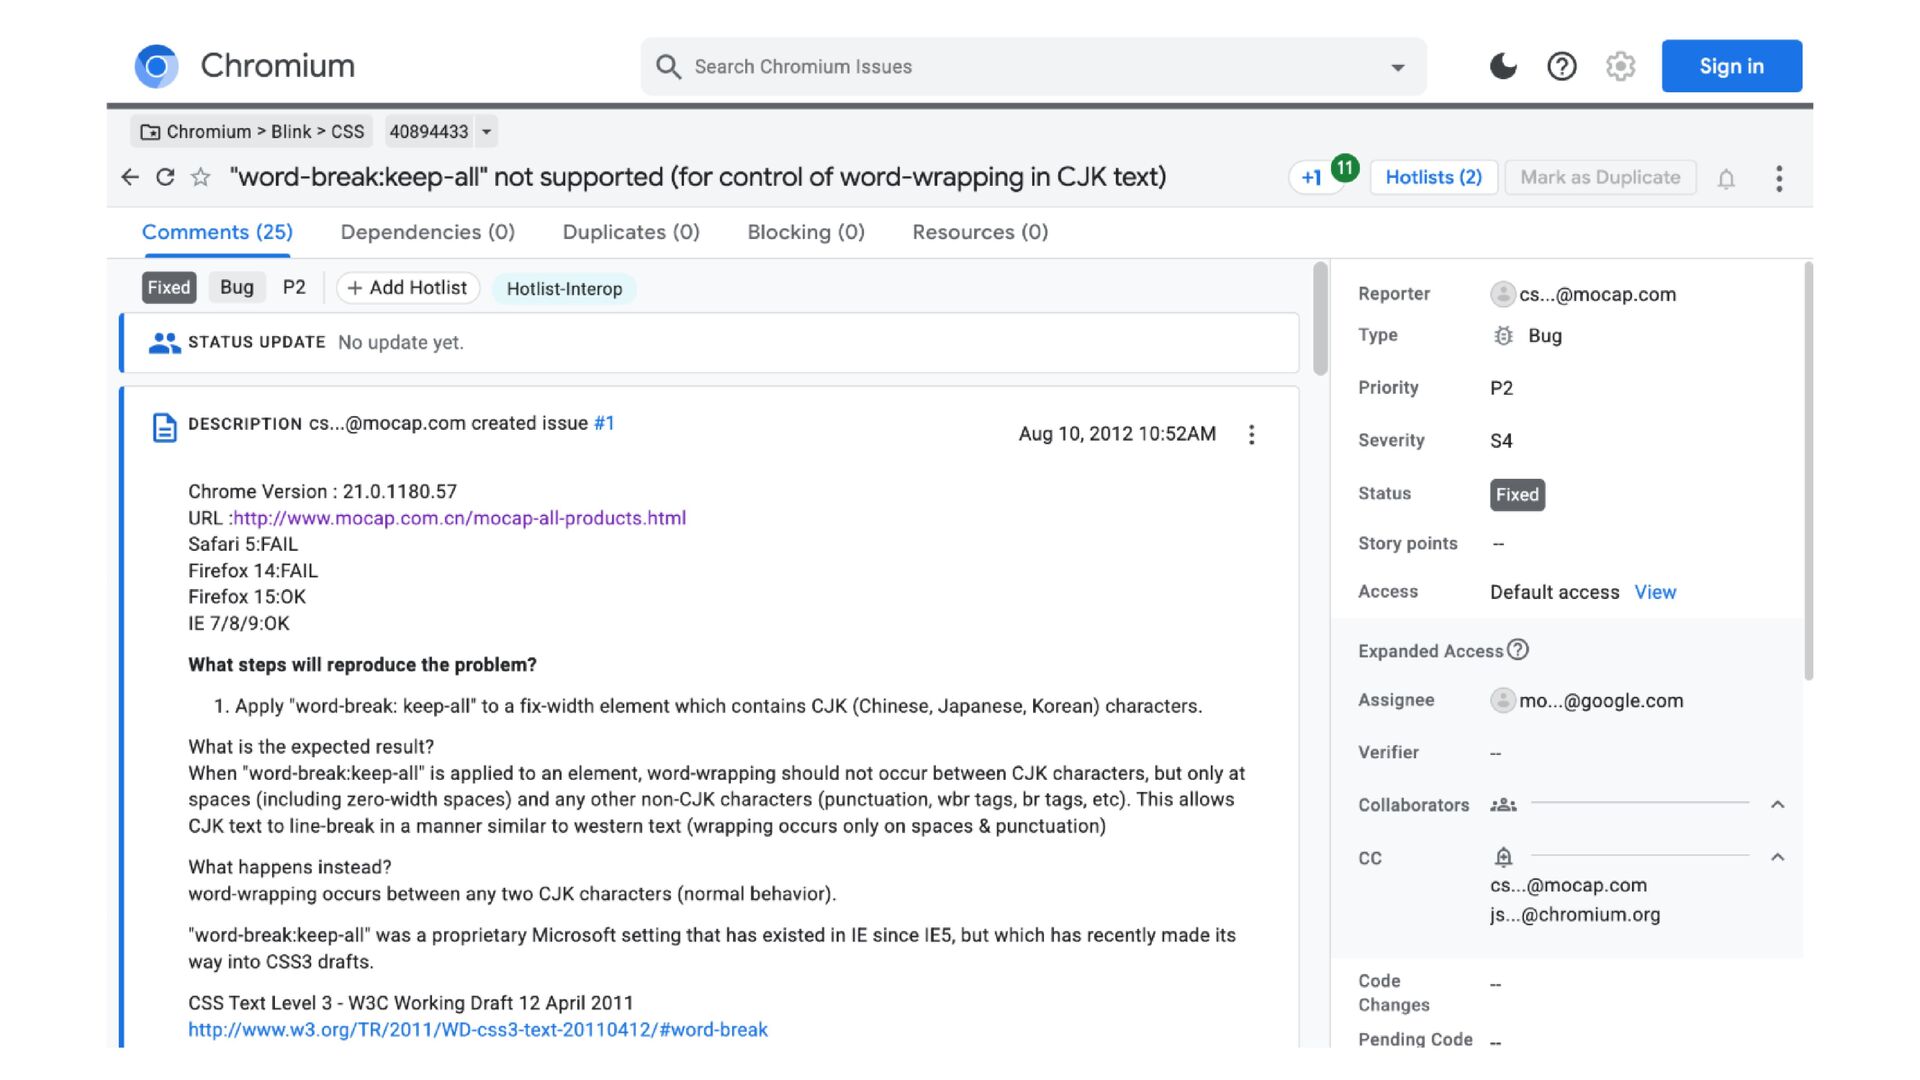Screen dimensions: 1920x1080
Task: Click Chromium > Blink > CSS component chip
Action: 252,132
